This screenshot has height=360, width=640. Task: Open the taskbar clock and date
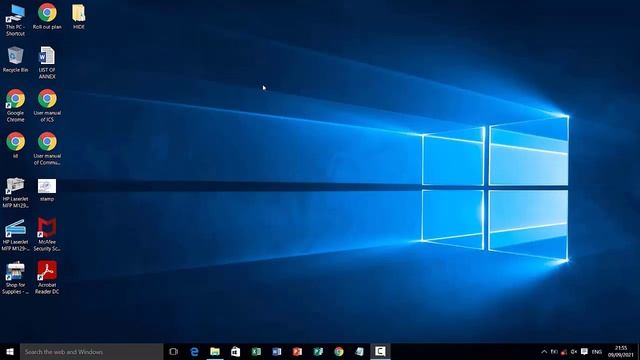click(x=621, y=351)
